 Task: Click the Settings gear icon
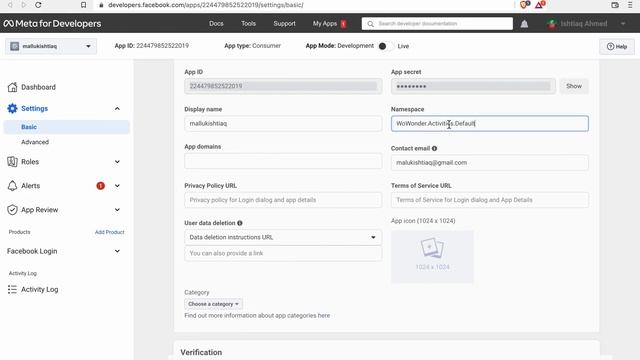point(12,108)
